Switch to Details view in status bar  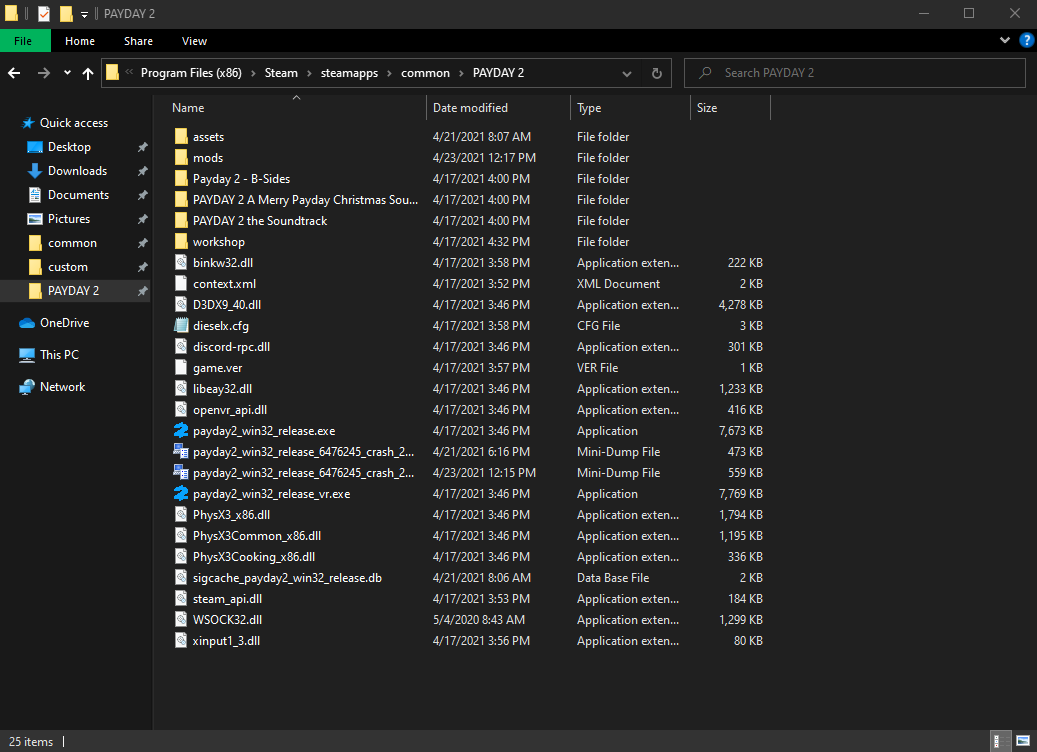1001,741
